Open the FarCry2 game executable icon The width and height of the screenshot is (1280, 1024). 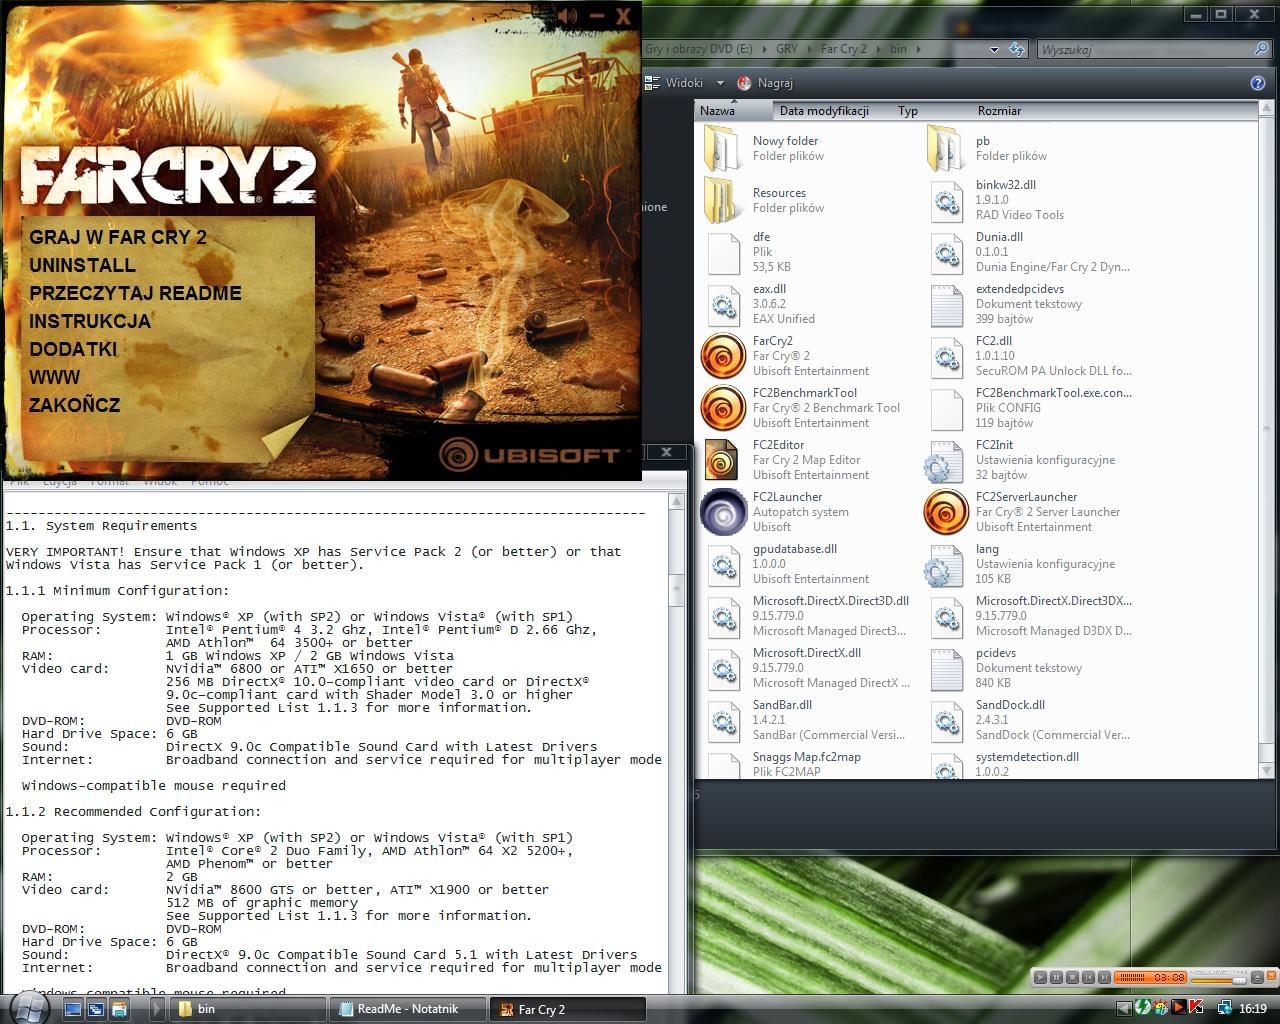pyautogui.click(x=723, y=356)
